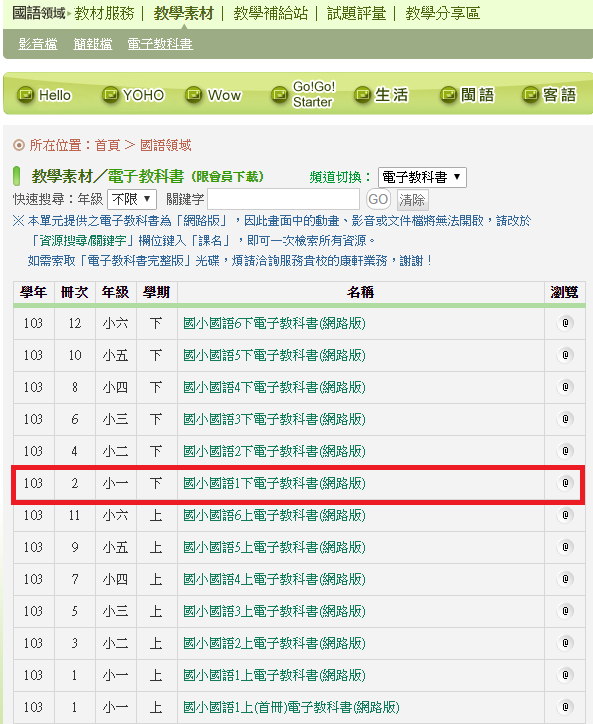
Task: Open 教學補給站 menu
Action: click(x=271, y=13)
